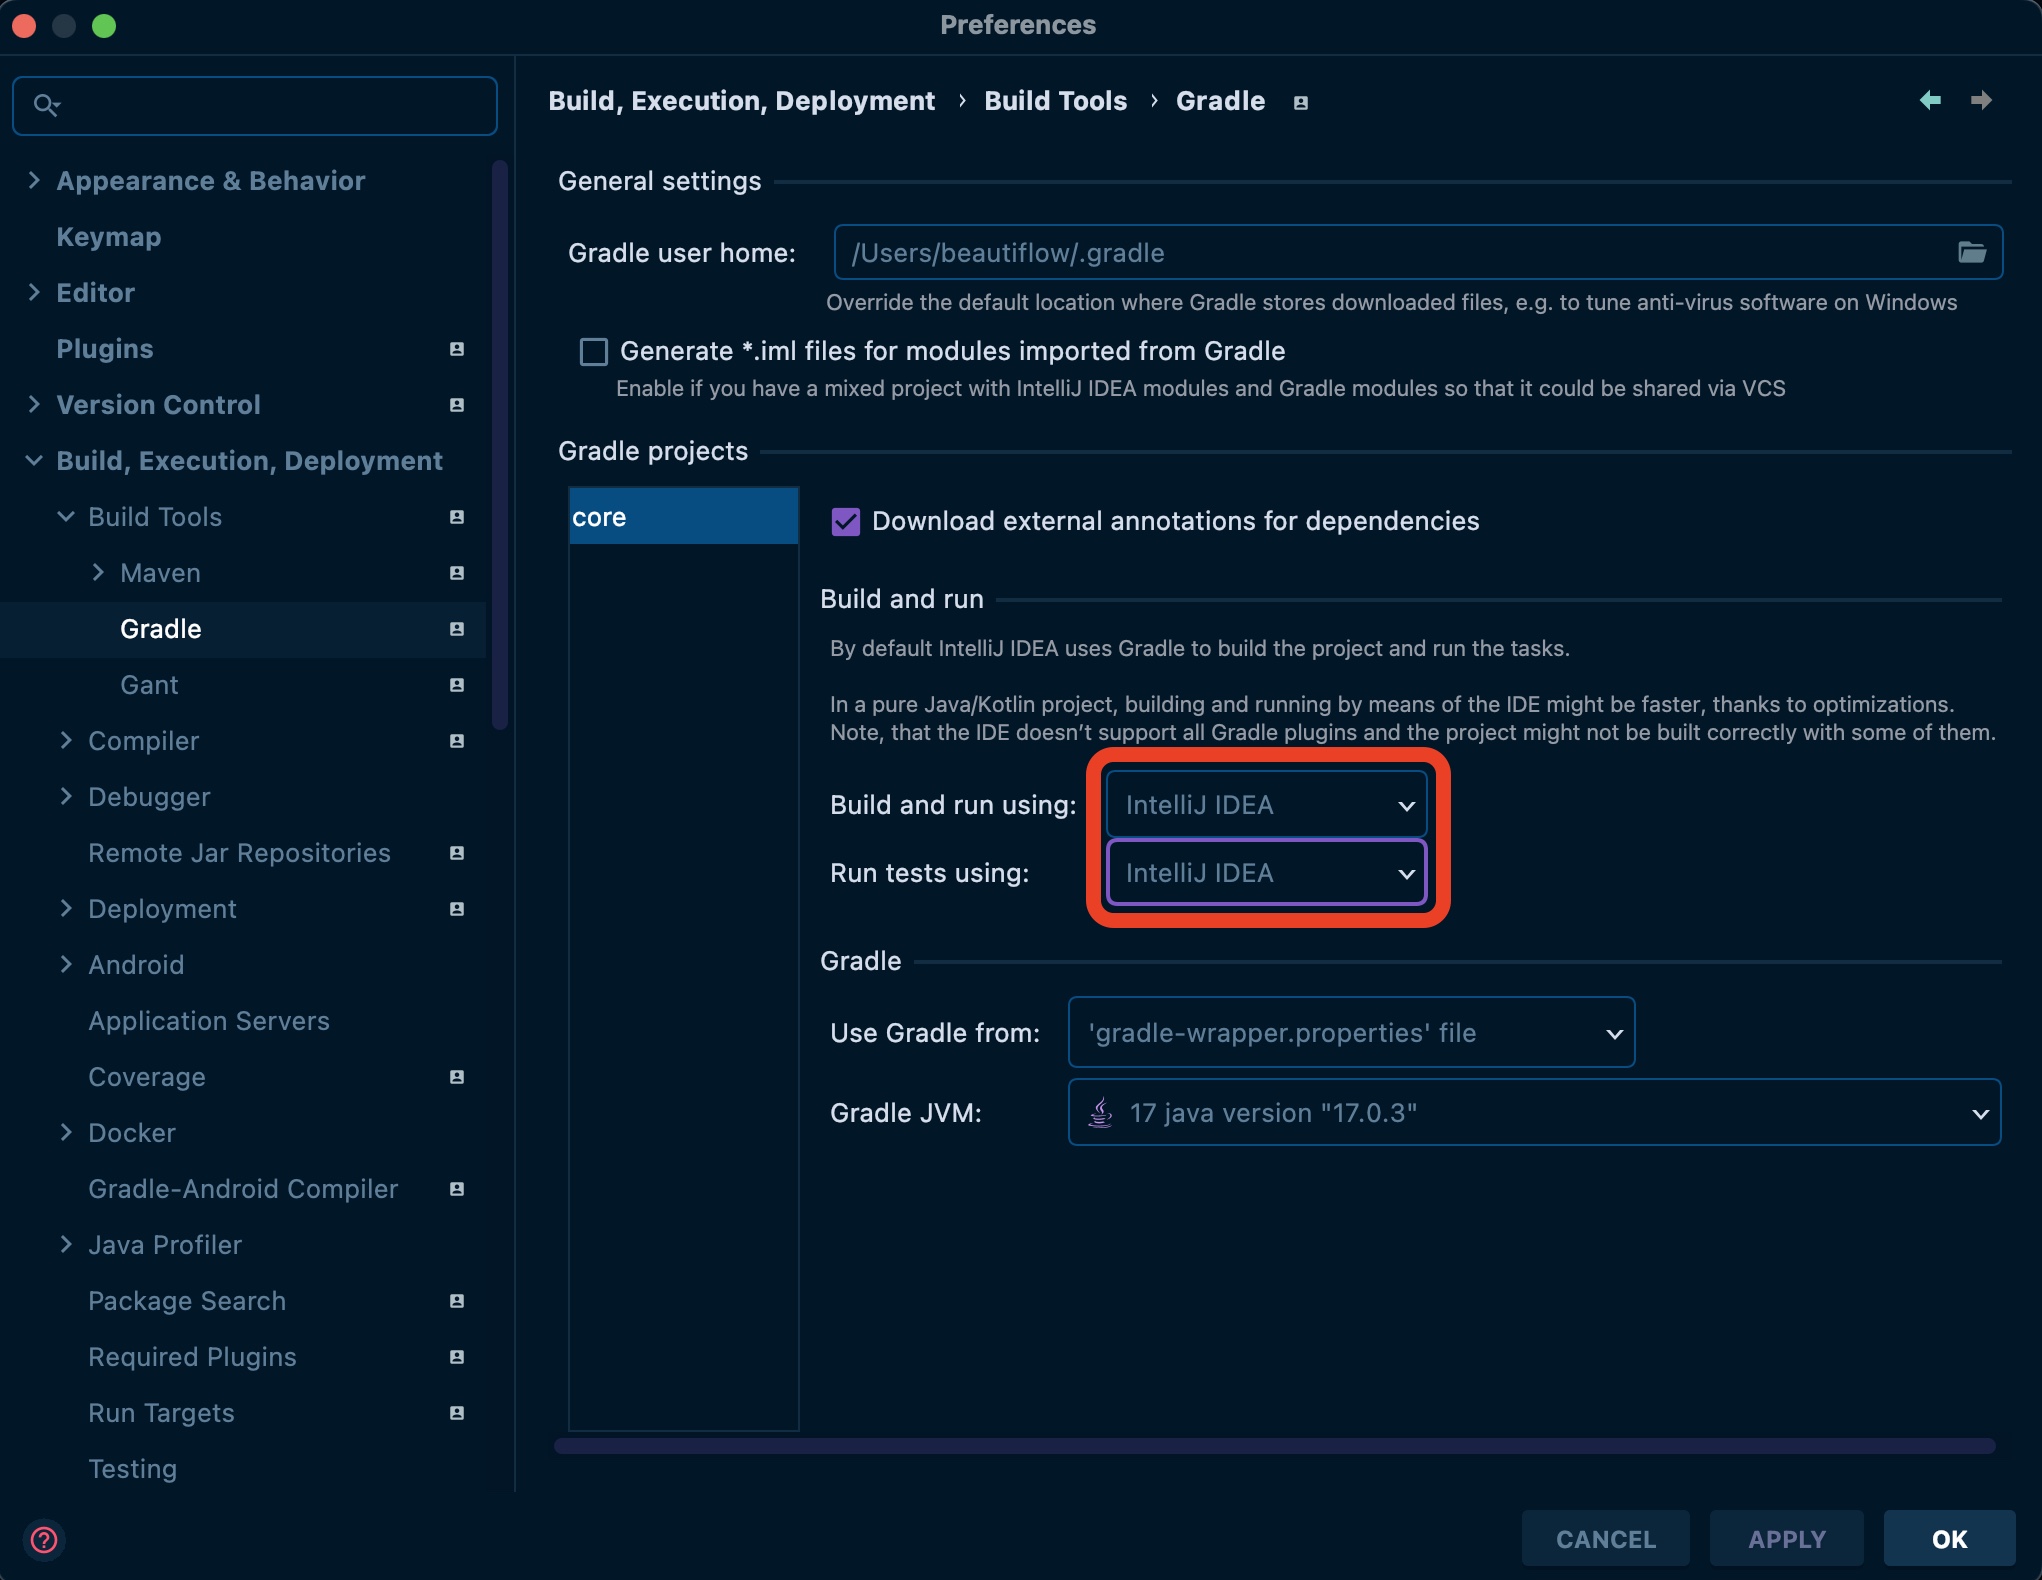
Task: Click project-level icon on Deployment row
Action: pos(457,909)
